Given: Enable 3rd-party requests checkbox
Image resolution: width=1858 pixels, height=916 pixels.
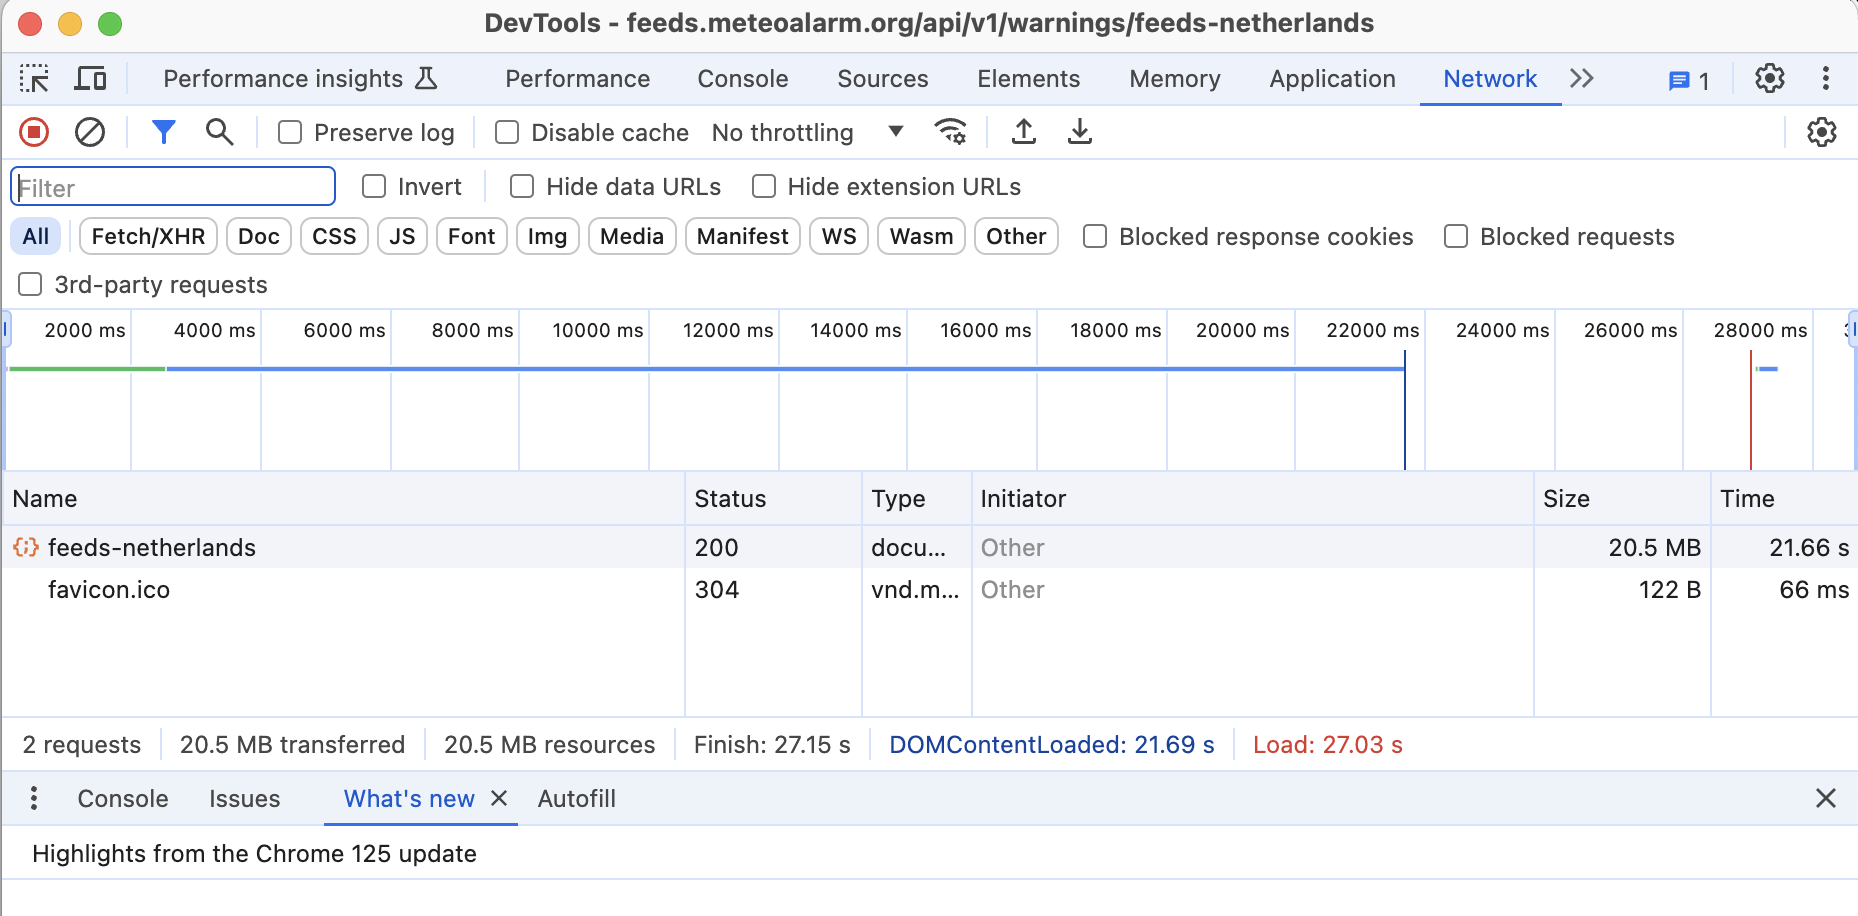Looking at the screenshot, I should point(31,285).
